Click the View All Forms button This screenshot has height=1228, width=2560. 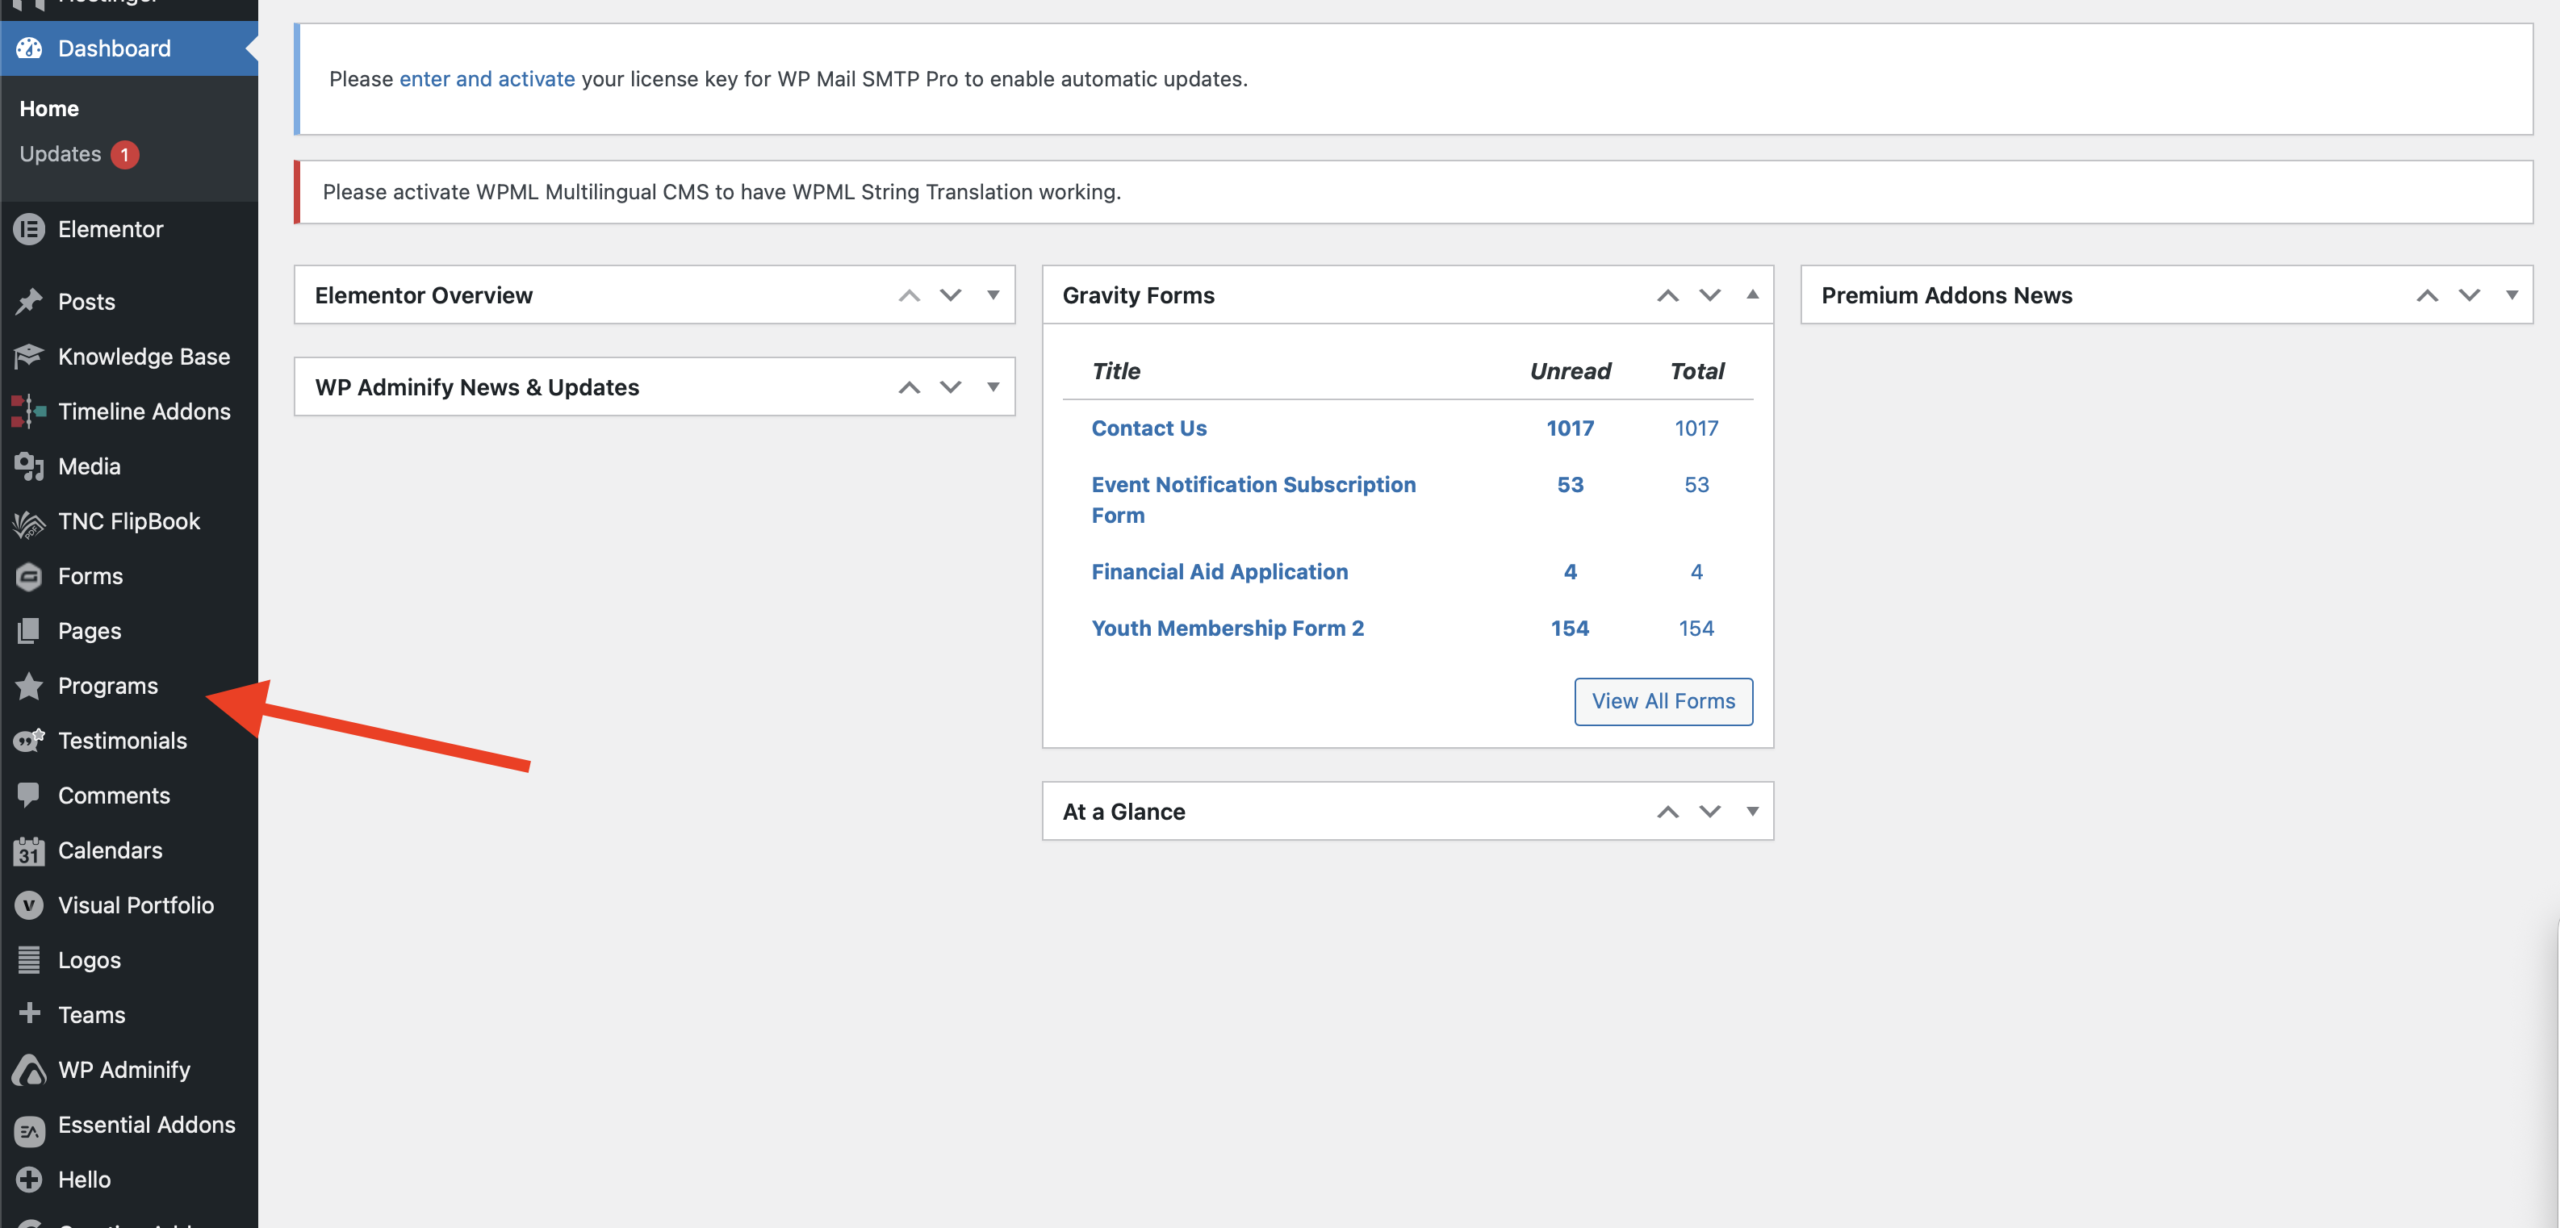(1663, 701)
